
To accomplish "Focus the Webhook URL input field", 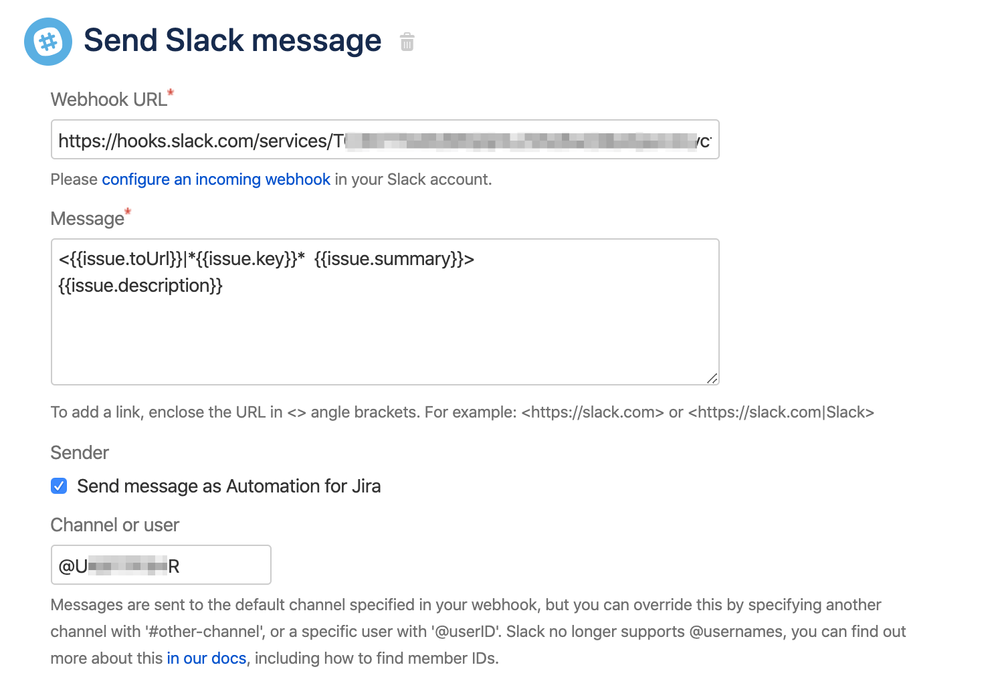I will 384,141.
